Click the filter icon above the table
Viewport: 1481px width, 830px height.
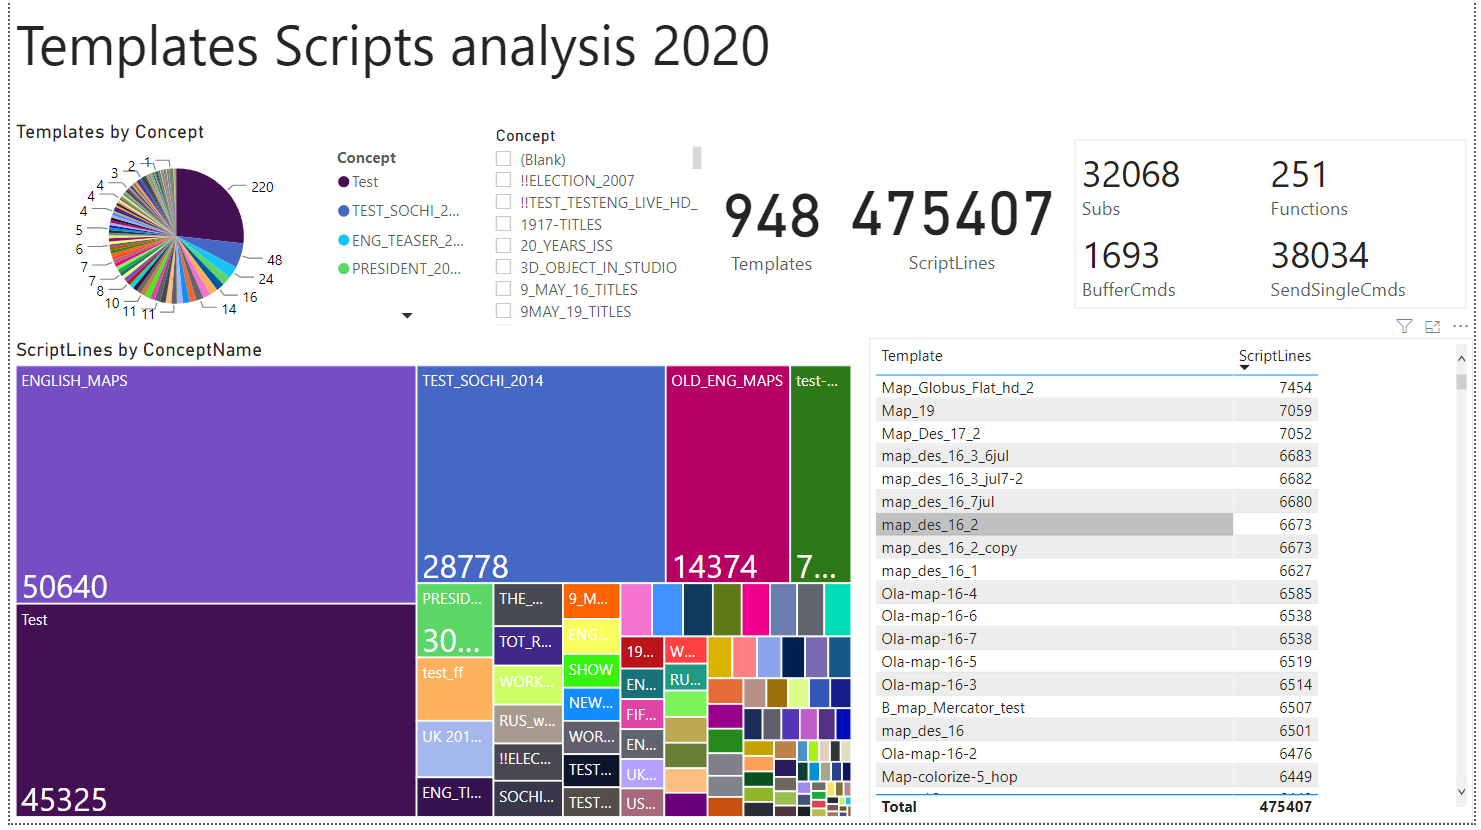(1404, 326)
